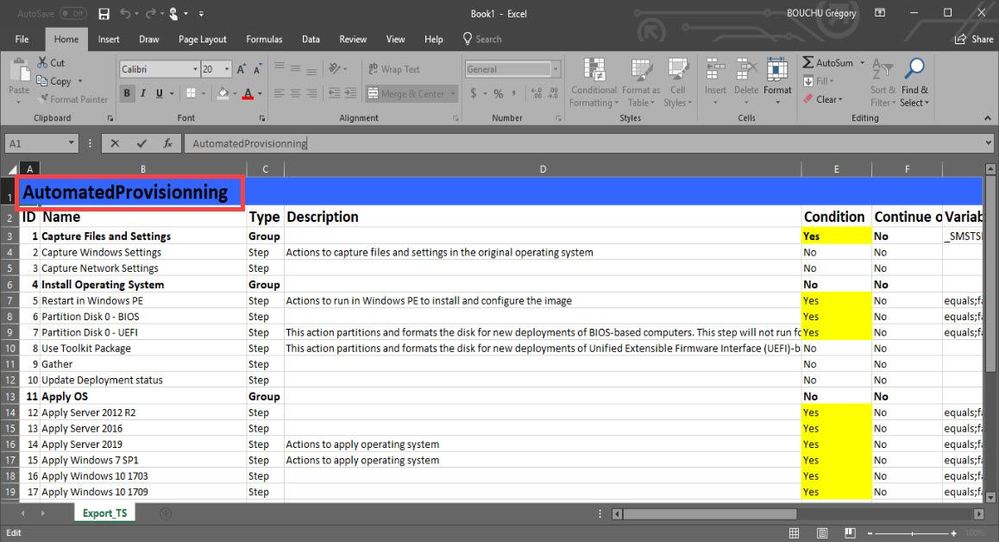Apply the Fill Color bucket
The height and width of the screenshot is (542, 999).
point(223,94)
